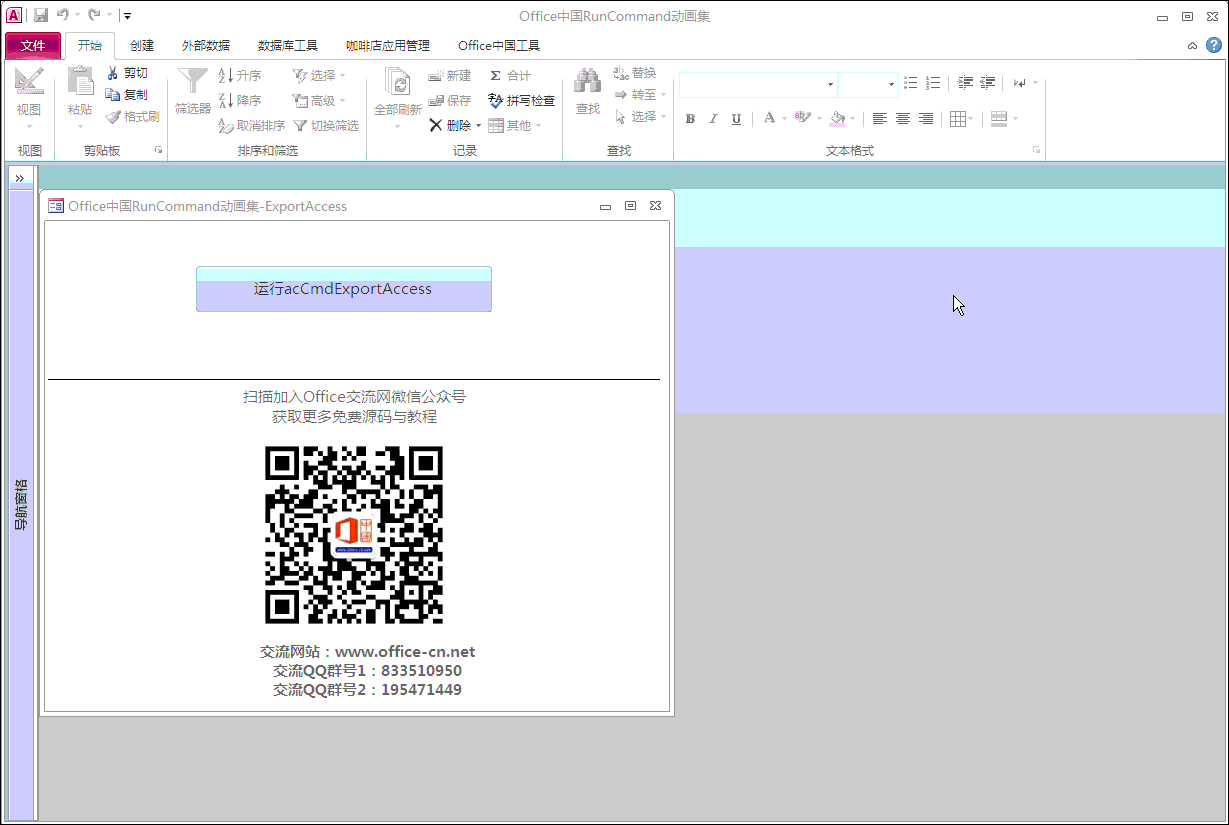Image resolution: width=1229 pixels, height=825 pixels.
Task: Open the font size combo box dropdown
Action: click(891, 85)
